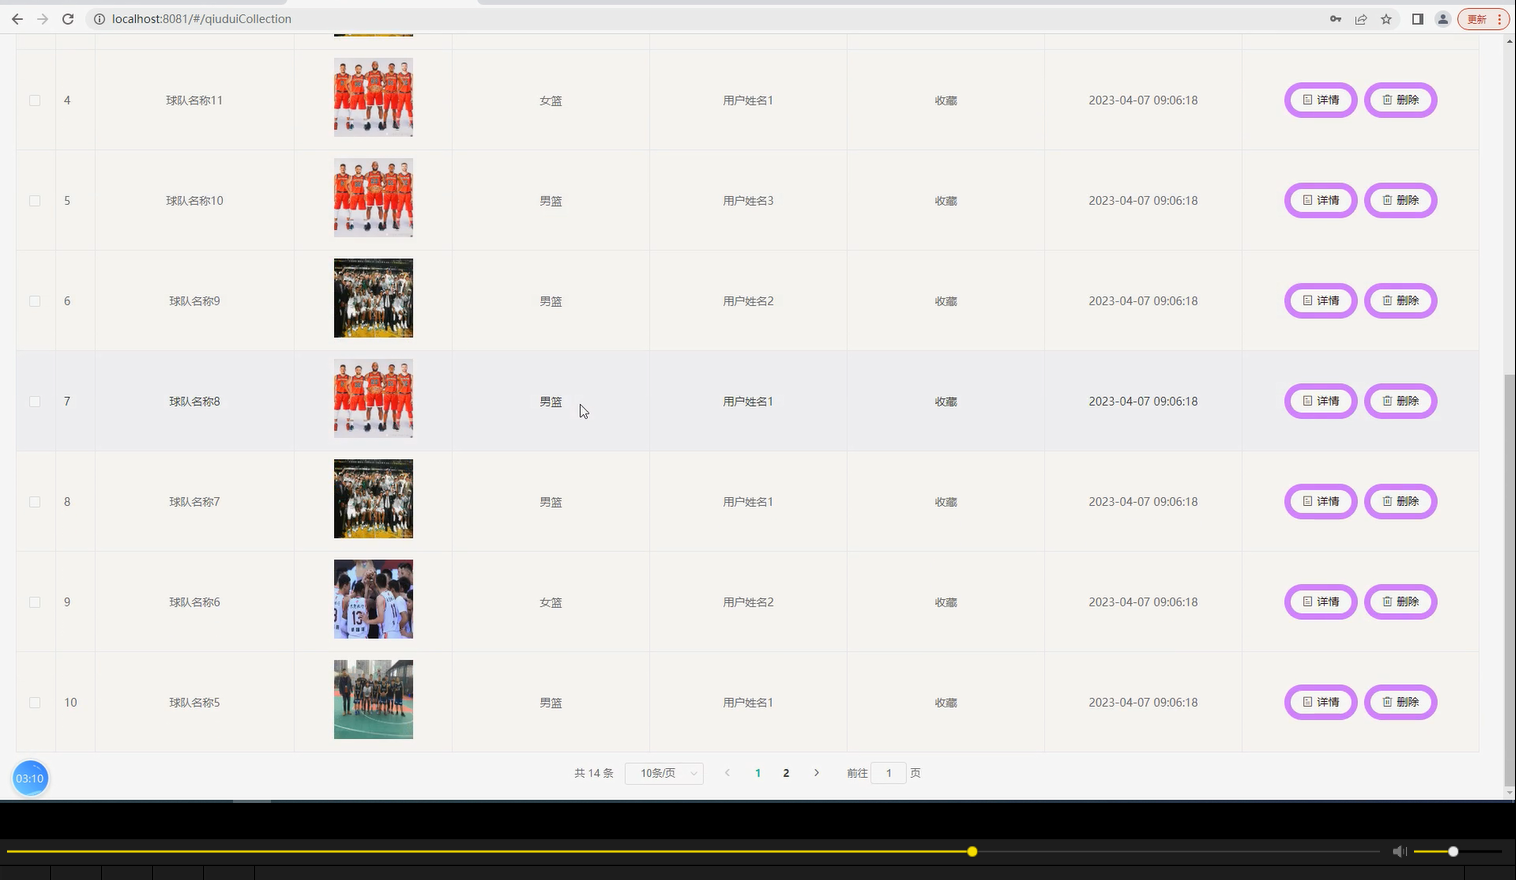Delete the 球队名称11 record

(1401, 100)
